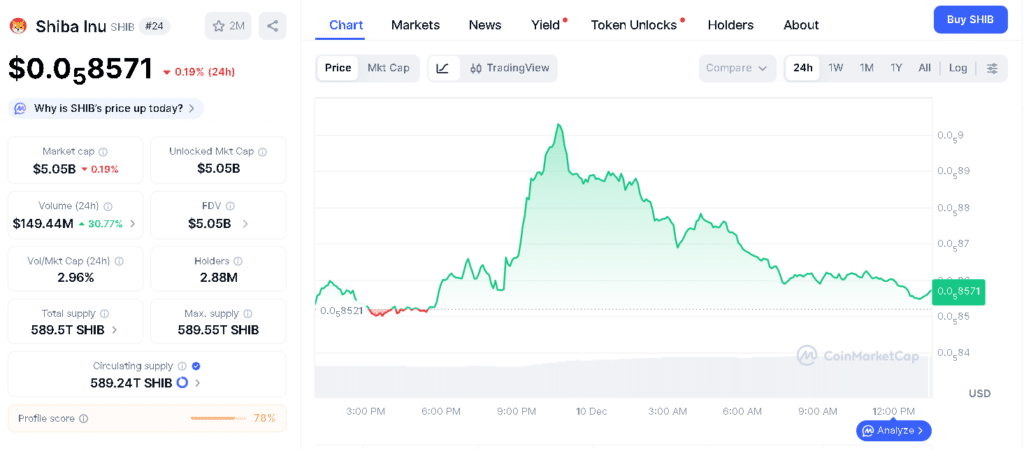1024x449 pixels.
Task: Add SHIB to watchlist star button
Action: pos(228,26)
